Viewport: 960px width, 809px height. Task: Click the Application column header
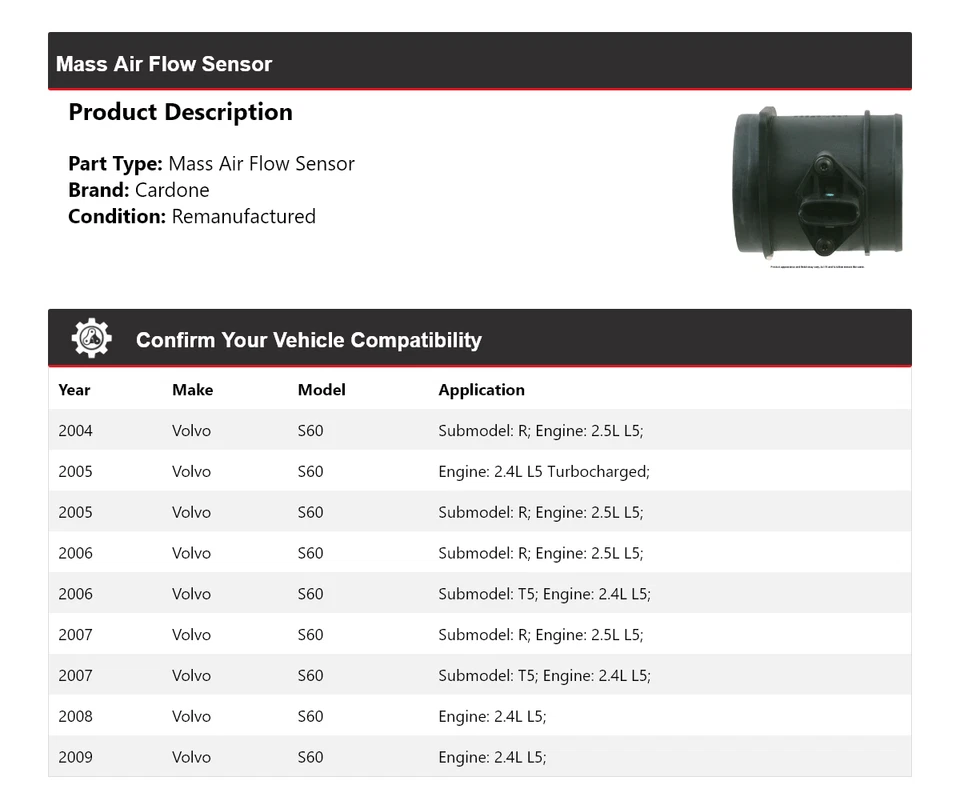[481, 390]
